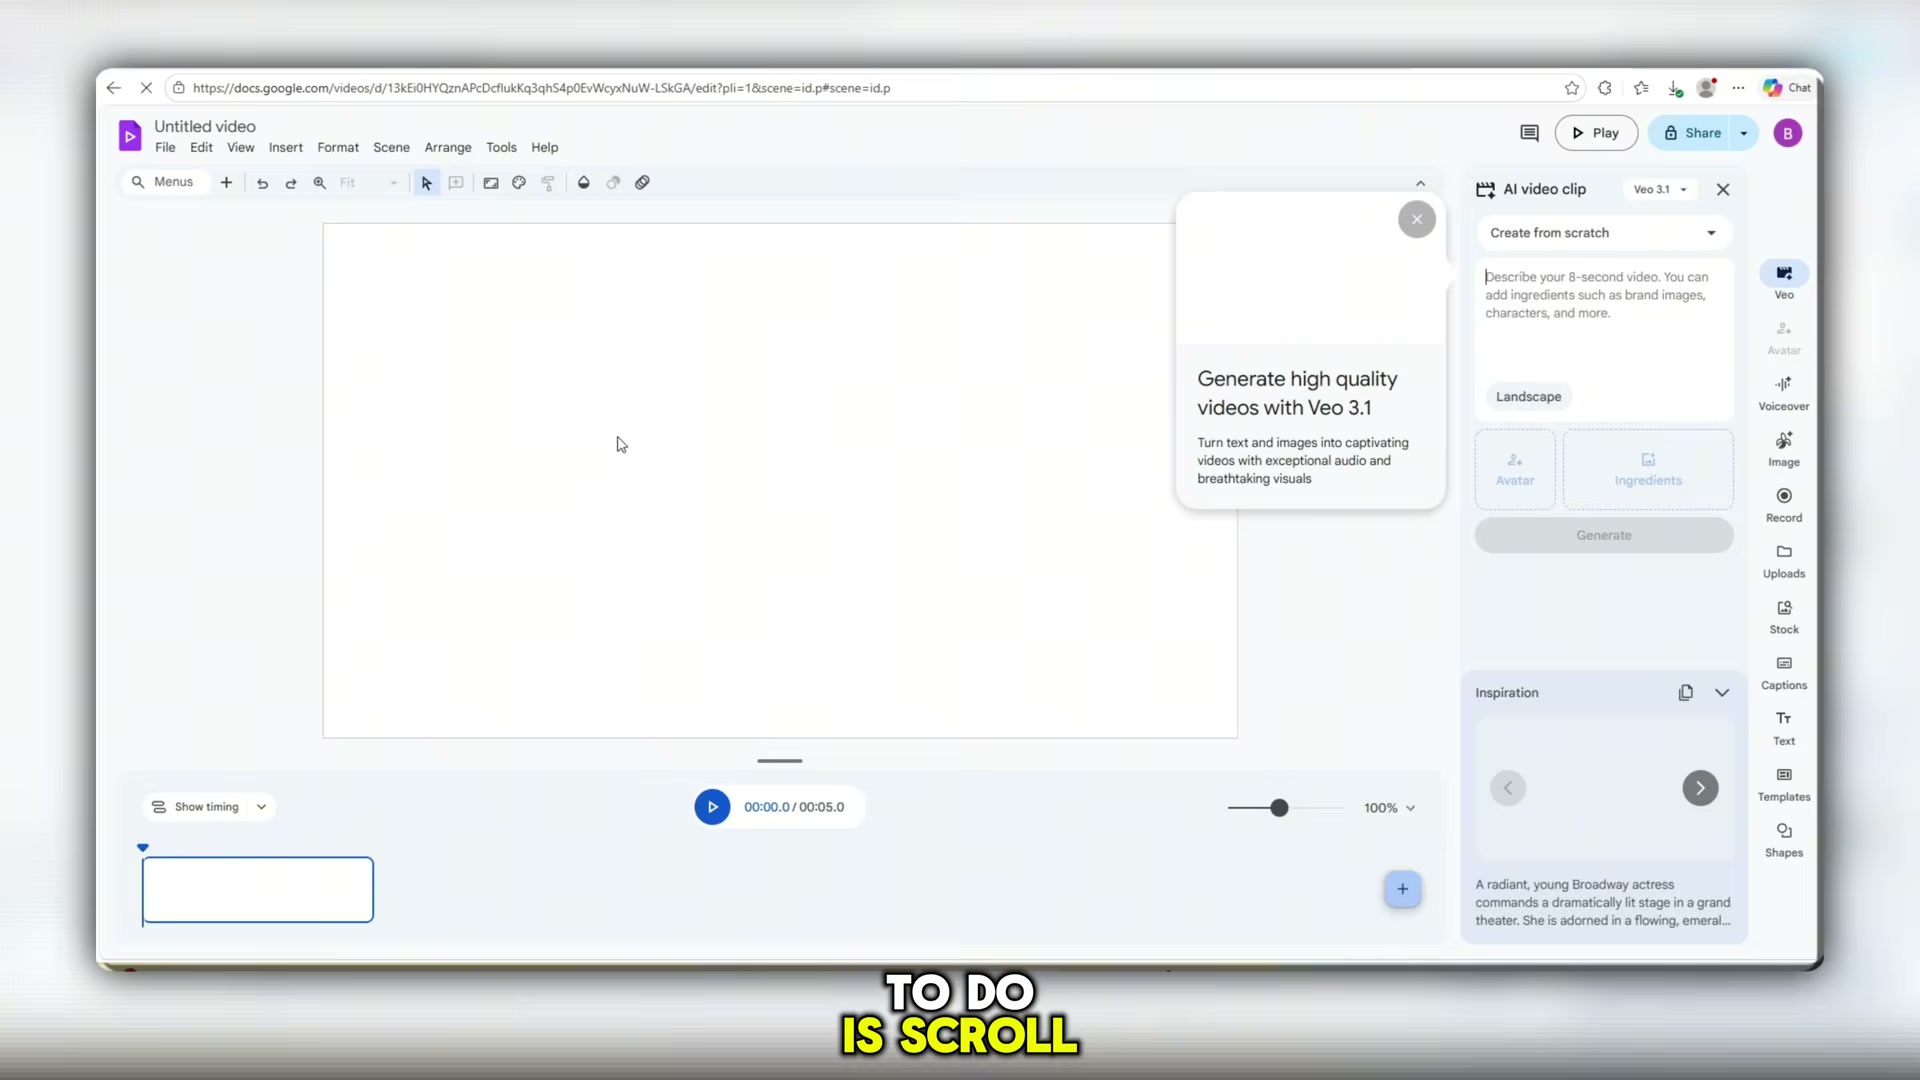Click the insert link toolbar icon
Viewport: 1920px width, 1080px height.
coord(642,183)
